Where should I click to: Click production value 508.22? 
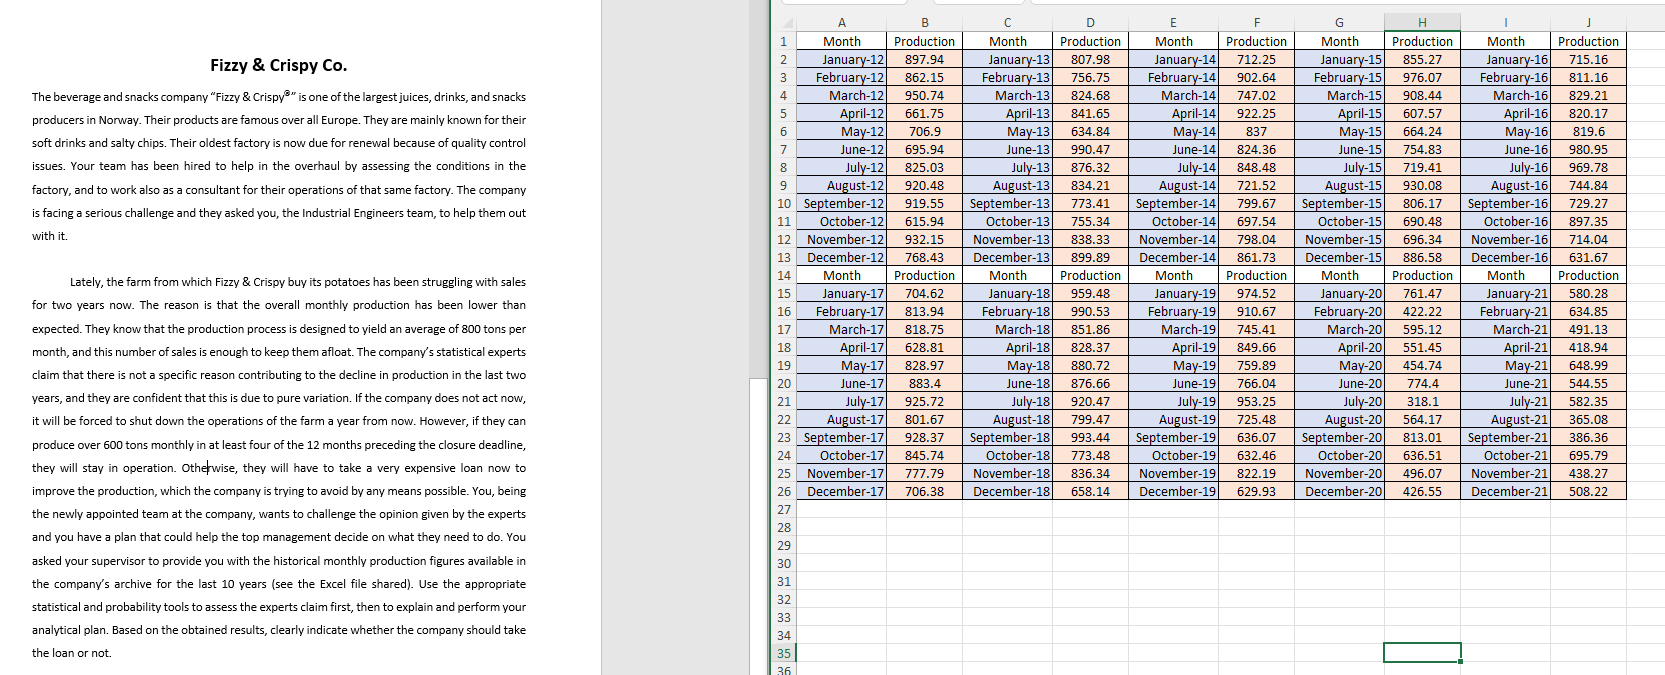(x=1588, y=491)
